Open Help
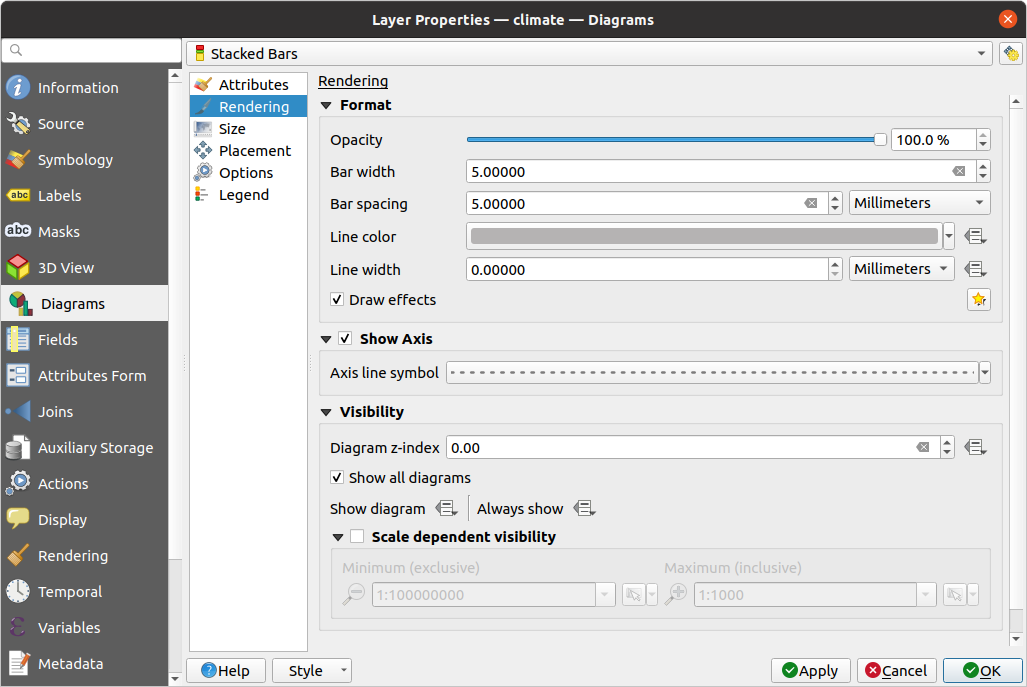This screenshot has height=687, width=1027. pyautogui.click(x=226, y=670)
